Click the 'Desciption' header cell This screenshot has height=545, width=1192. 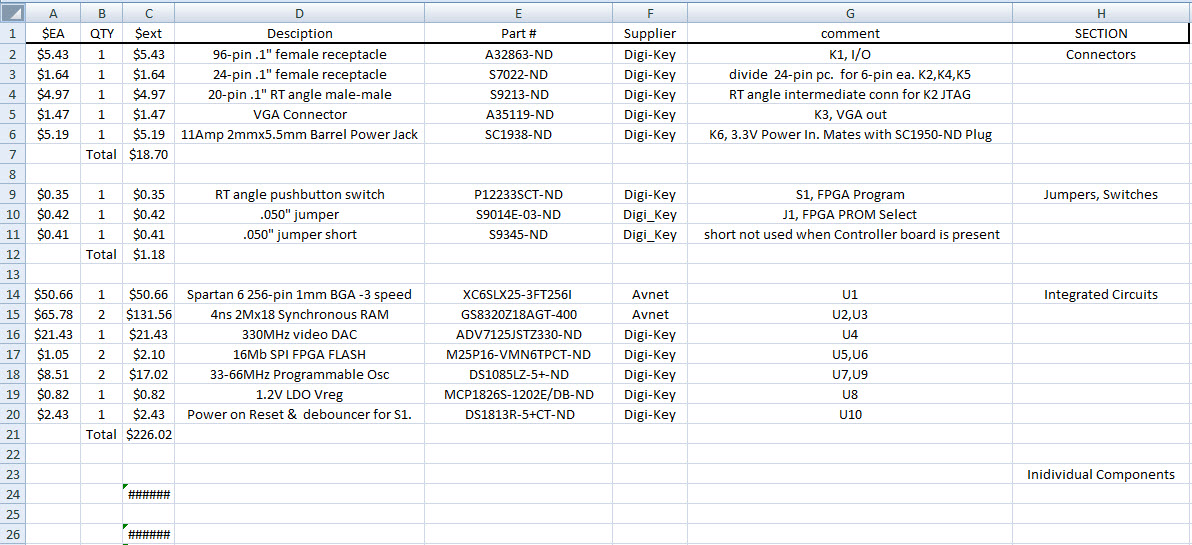299,34
